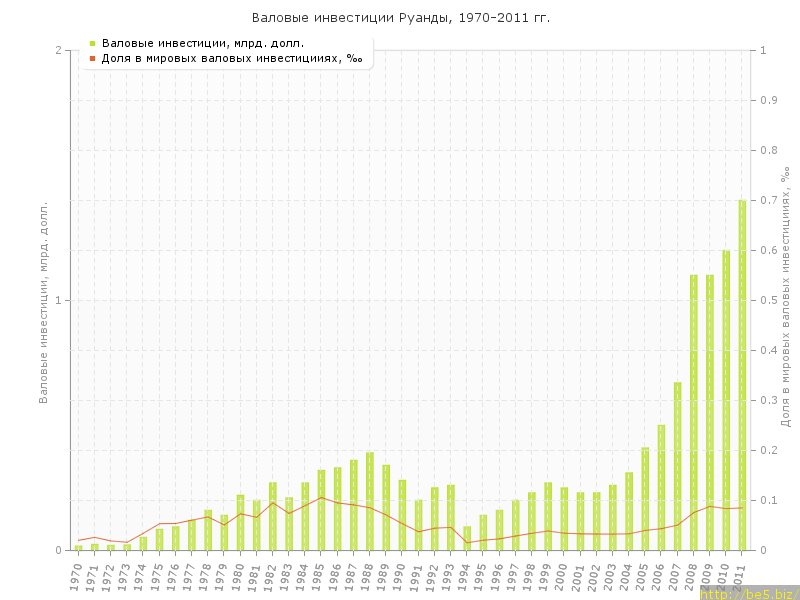Screen dimensions: 800x600
Task: Click the orange line peak at 1985
Action: click(x=321, y=497)
